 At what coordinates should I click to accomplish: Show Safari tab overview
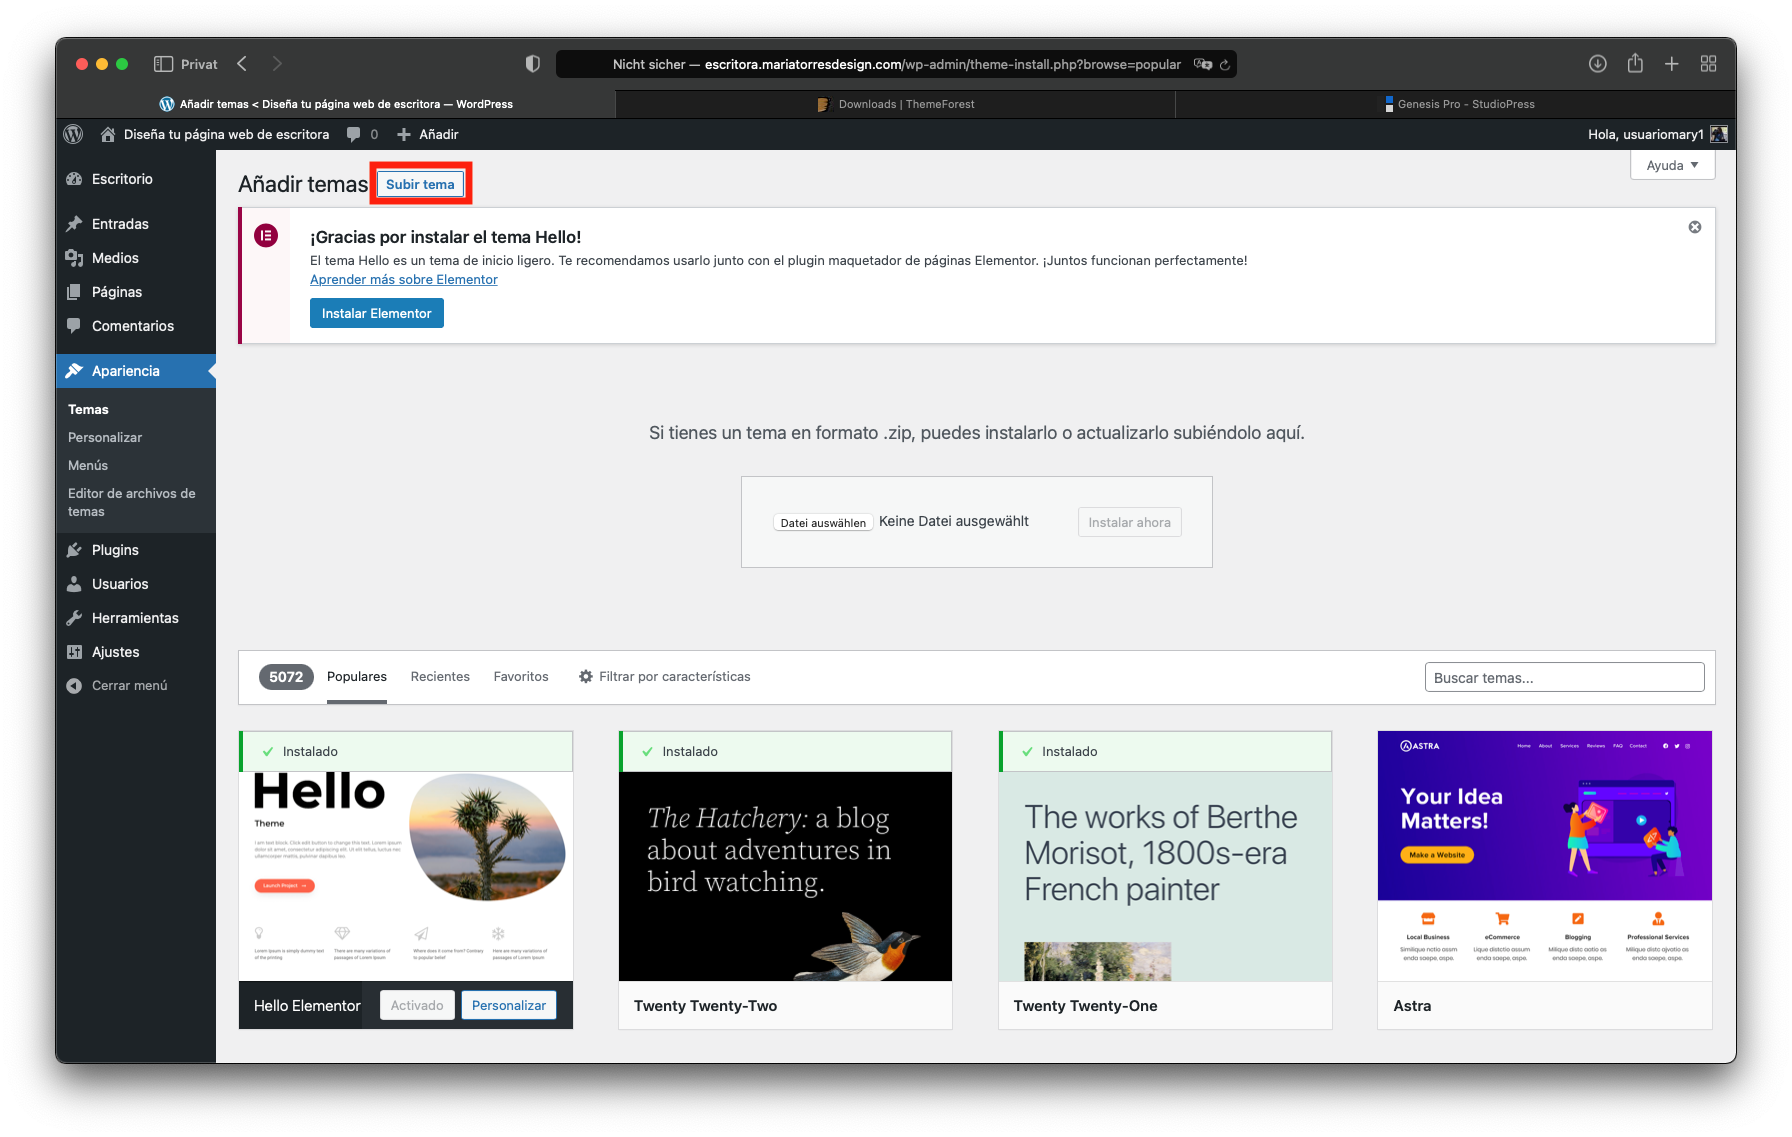pyautogui.click(x=1709, y=64)
